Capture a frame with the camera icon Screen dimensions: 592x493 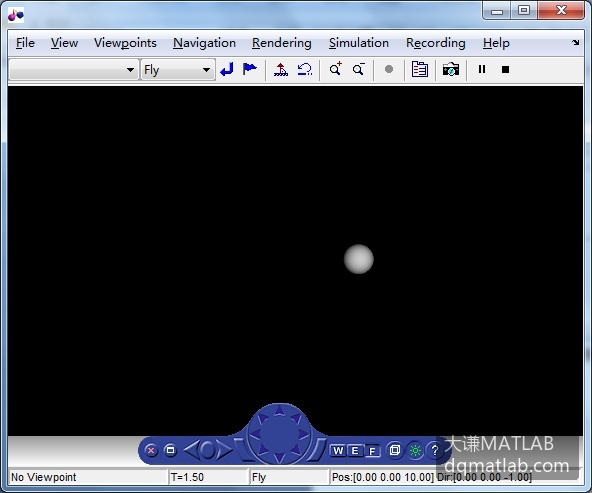[451, 69]
